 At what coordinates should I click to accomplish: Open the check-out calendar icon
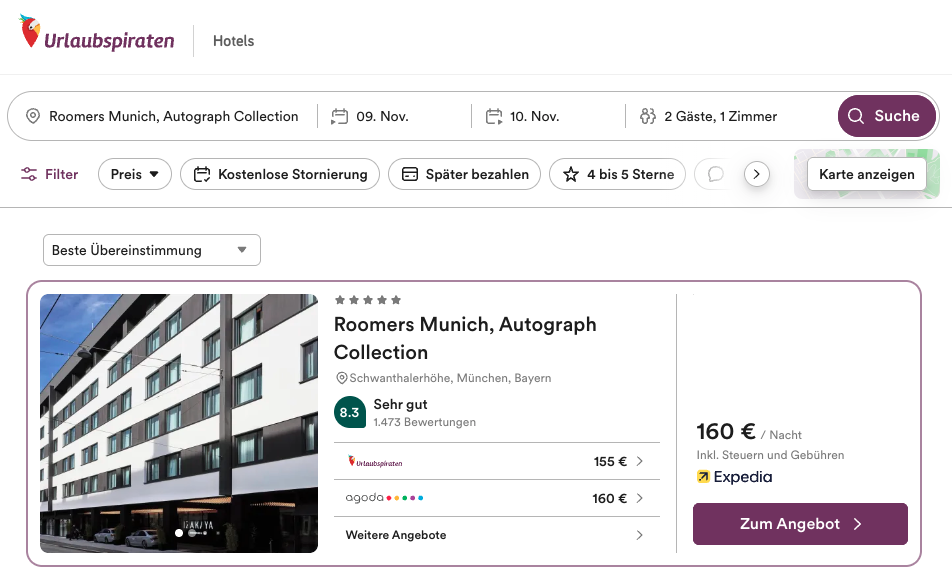click(x=494, y=116)
